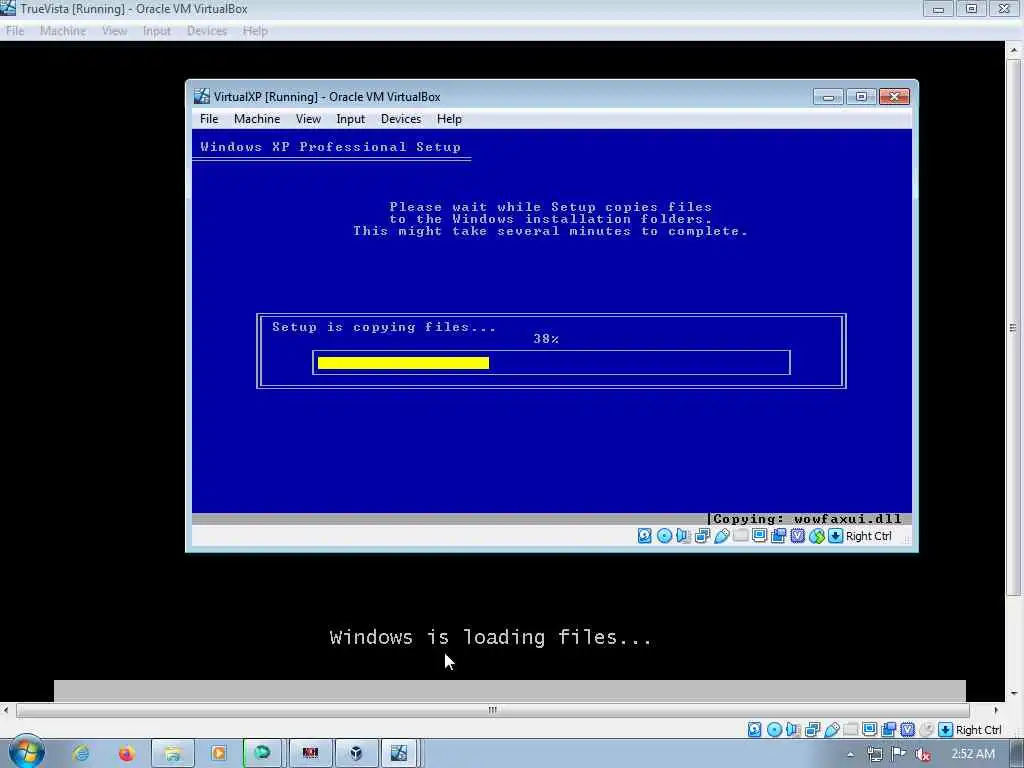
Task: Click the scroll-down arrow of TrueVista scrollbar
Action: point(1013,693)
